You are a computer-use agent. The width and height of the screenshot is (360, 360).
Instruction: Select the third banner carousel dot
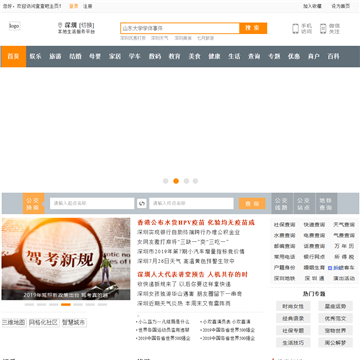[186, 181]
